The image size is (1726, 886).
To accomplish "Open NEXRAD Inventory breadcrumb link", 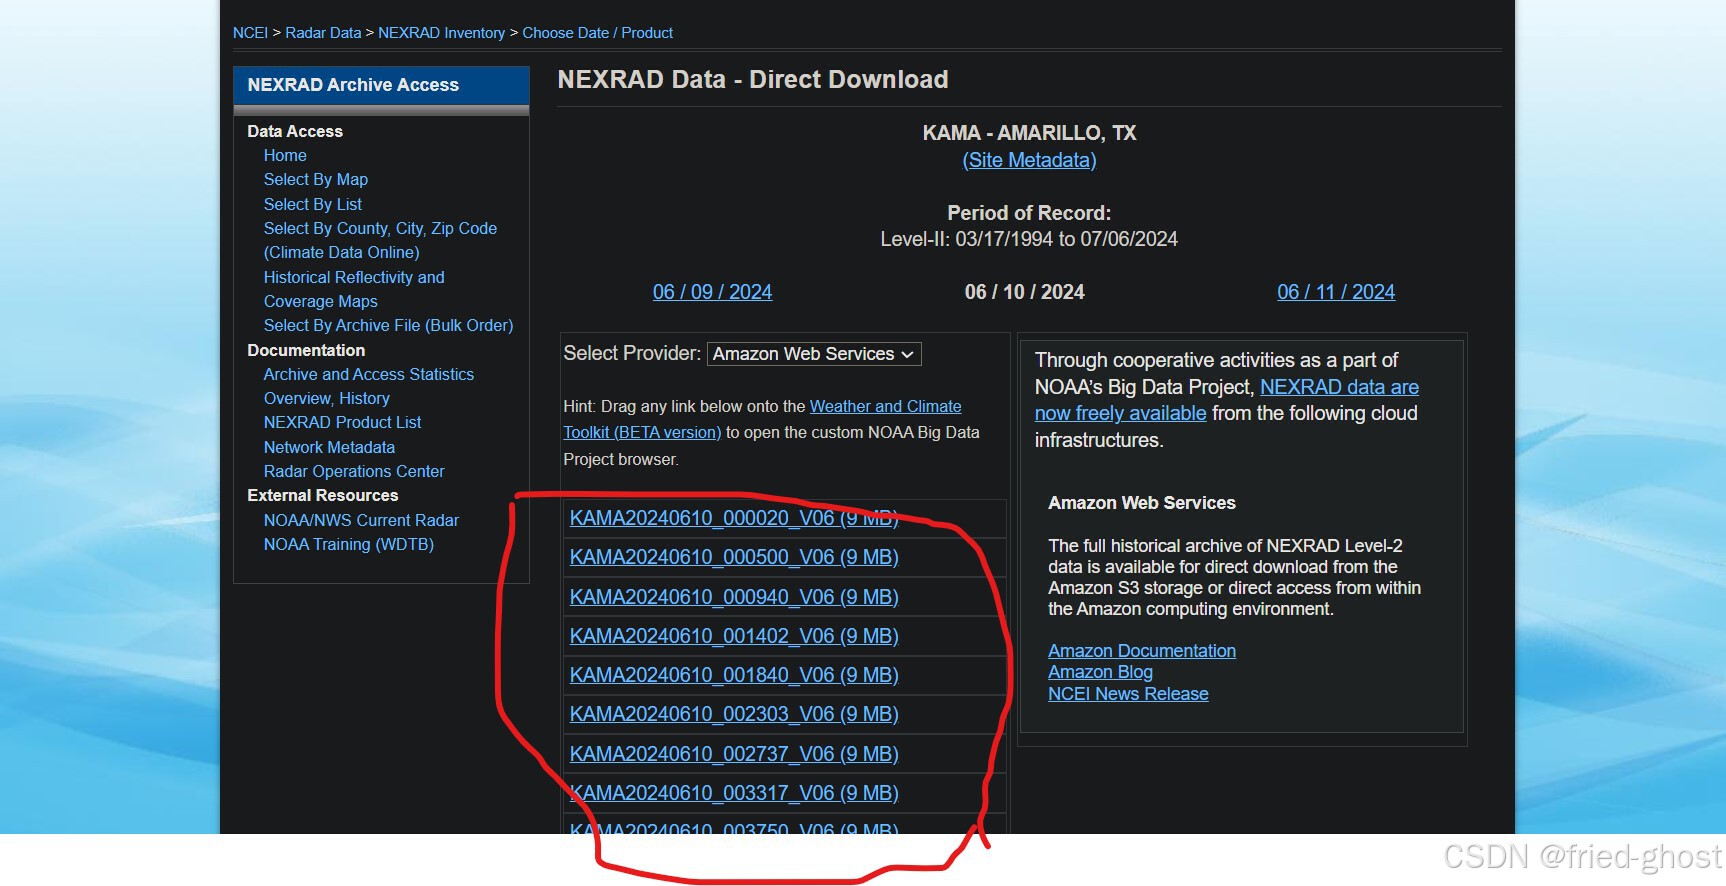I will 441,33.
